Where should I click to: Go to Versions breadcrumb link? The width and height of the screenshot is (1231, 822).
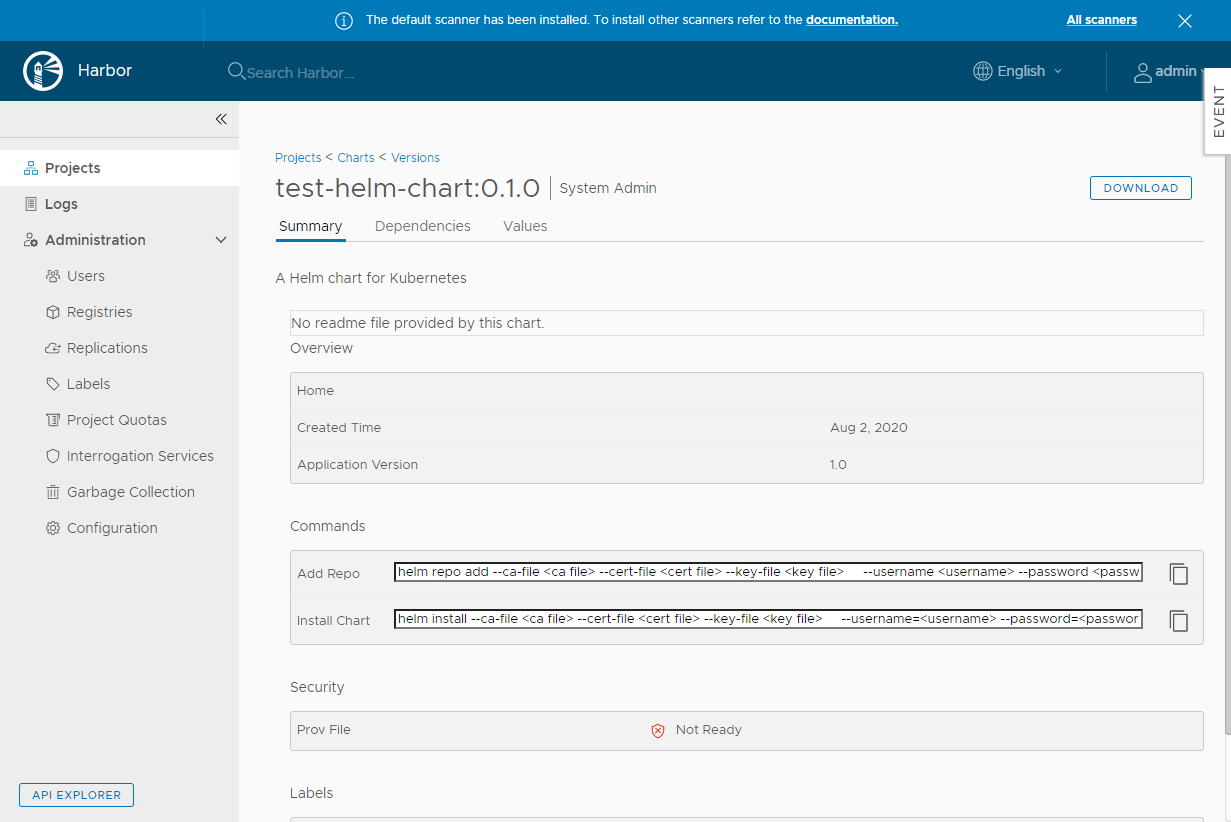pos(415,158)
